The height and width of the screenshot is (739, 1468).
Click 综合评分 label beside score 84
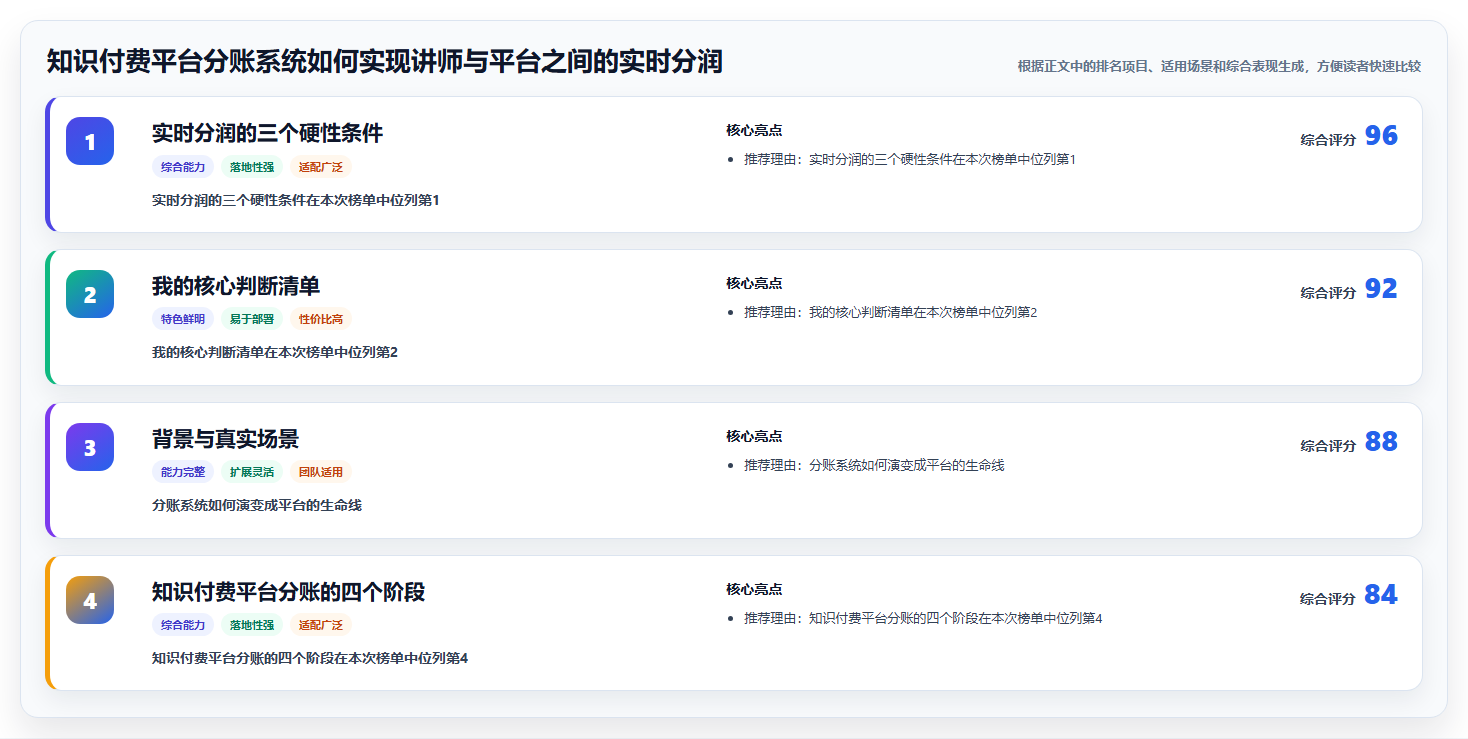click(1328, 599)
